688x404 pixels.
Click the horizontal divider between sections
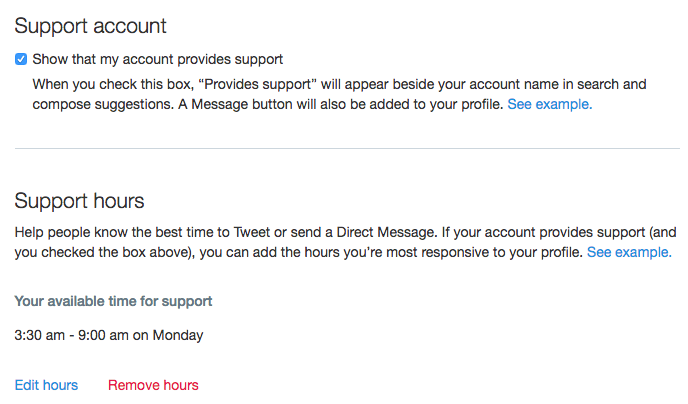[347, 149]
